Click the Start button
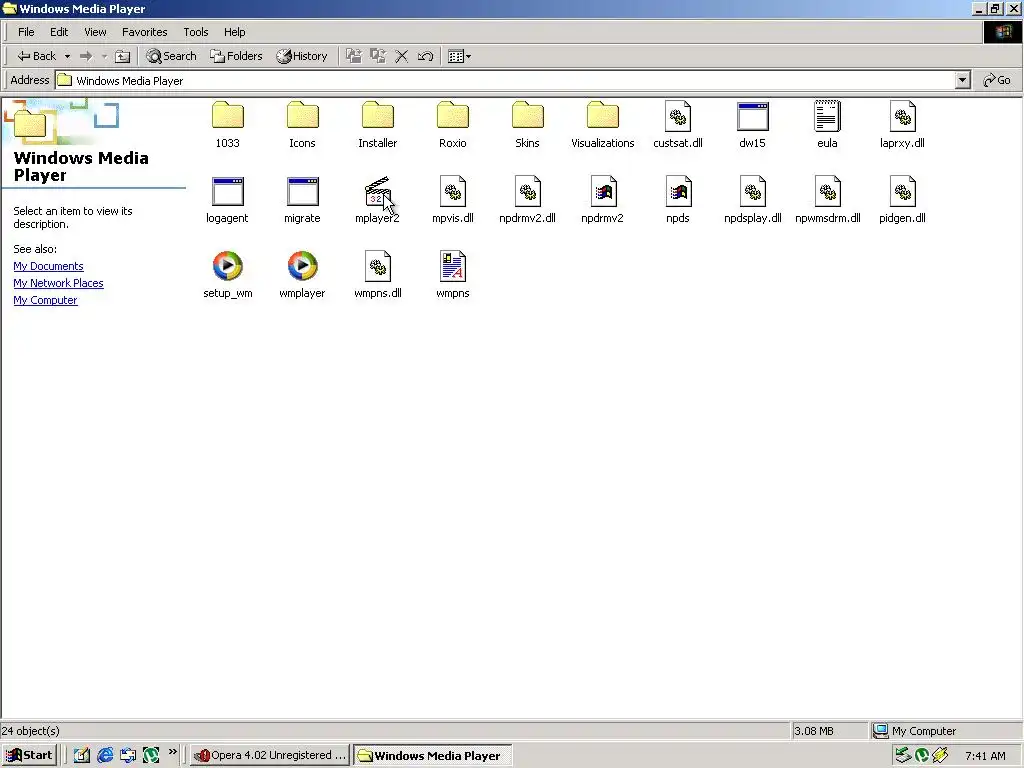Screen dimensions: 1024x768 (29, 756)
